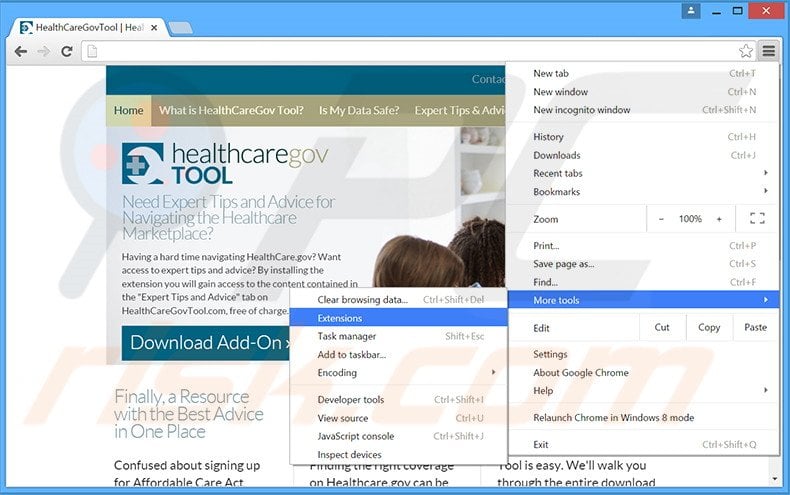The height and width of the screenshot is (495, 790).
Task: Click the 100% zoom value
Action: [x=690, y=219]
